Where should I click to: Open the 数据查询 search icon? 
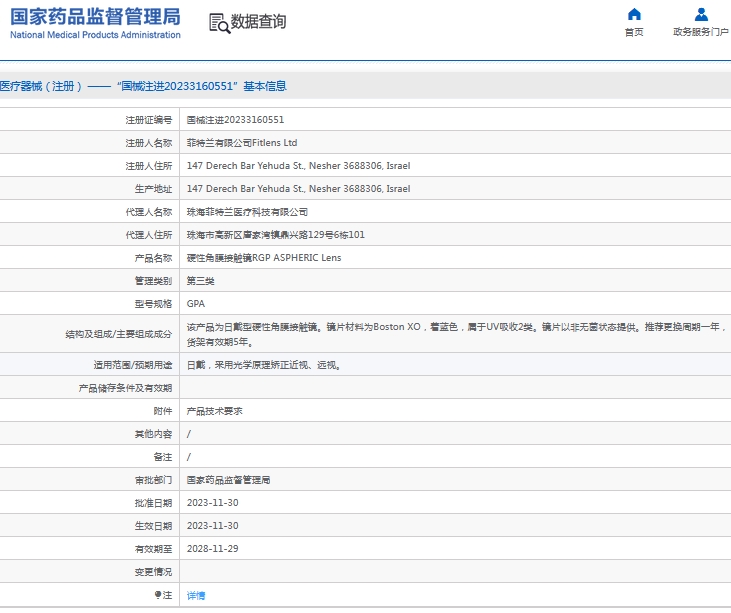click(220, 23)
